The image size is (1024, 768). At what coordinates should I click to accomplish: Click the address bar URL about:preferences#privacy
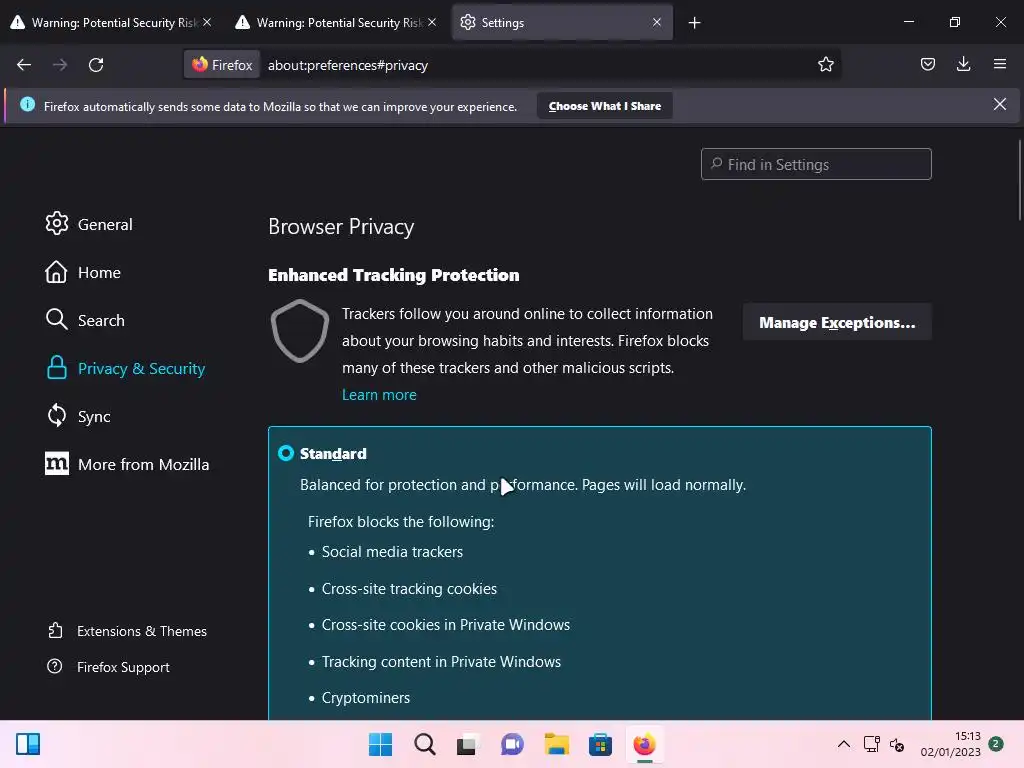point(347,65)
